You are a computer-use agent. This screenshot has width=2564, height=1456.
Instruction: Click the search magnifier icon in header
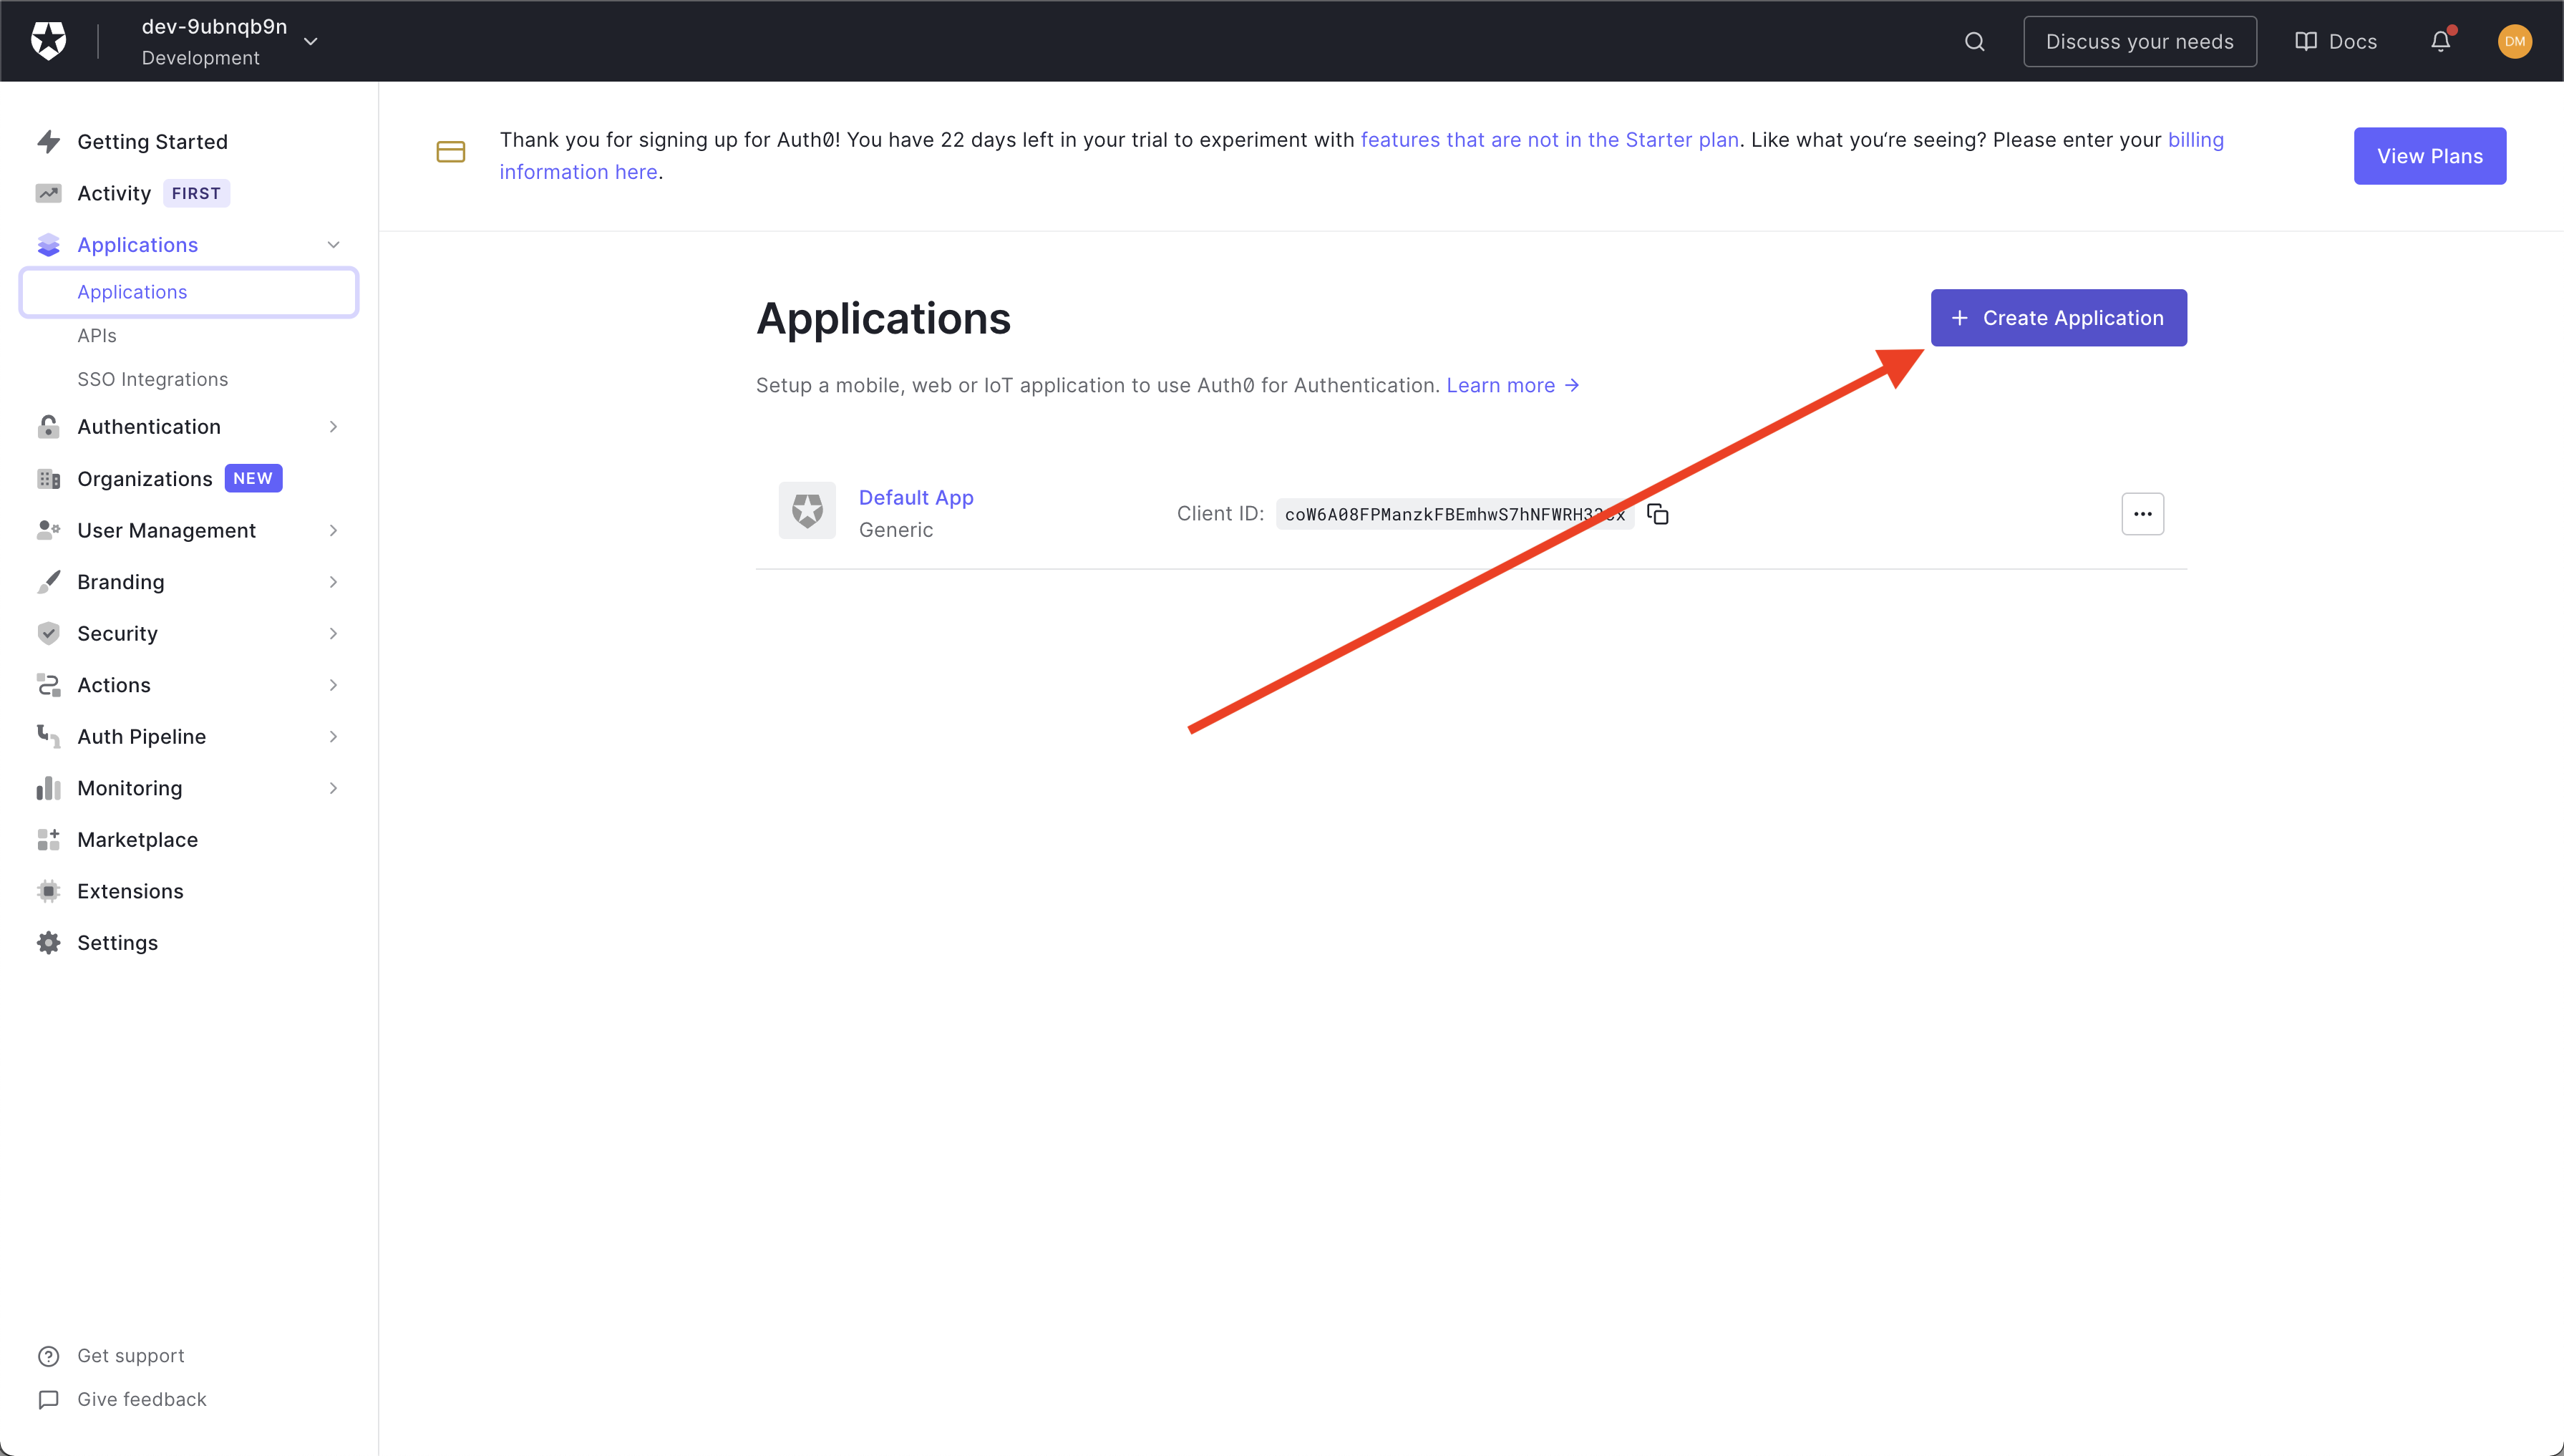point(1974,41)
